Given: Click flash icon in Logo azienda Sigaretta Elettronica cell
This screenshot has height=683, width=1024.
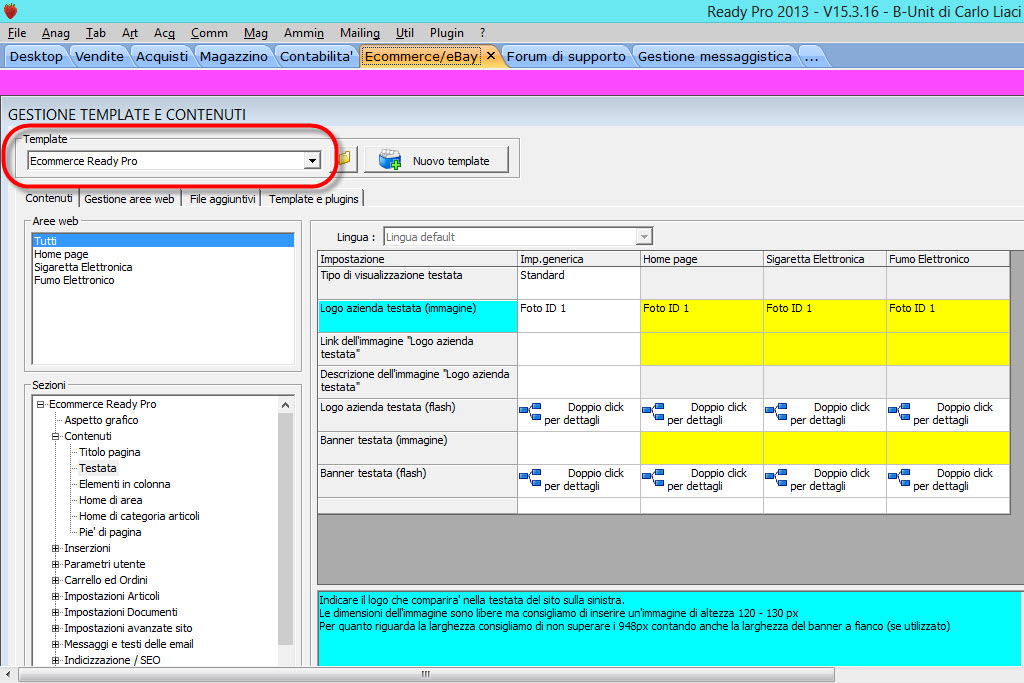Looking at the screenshot, I should pyautogui.click(x=776, y=412).
